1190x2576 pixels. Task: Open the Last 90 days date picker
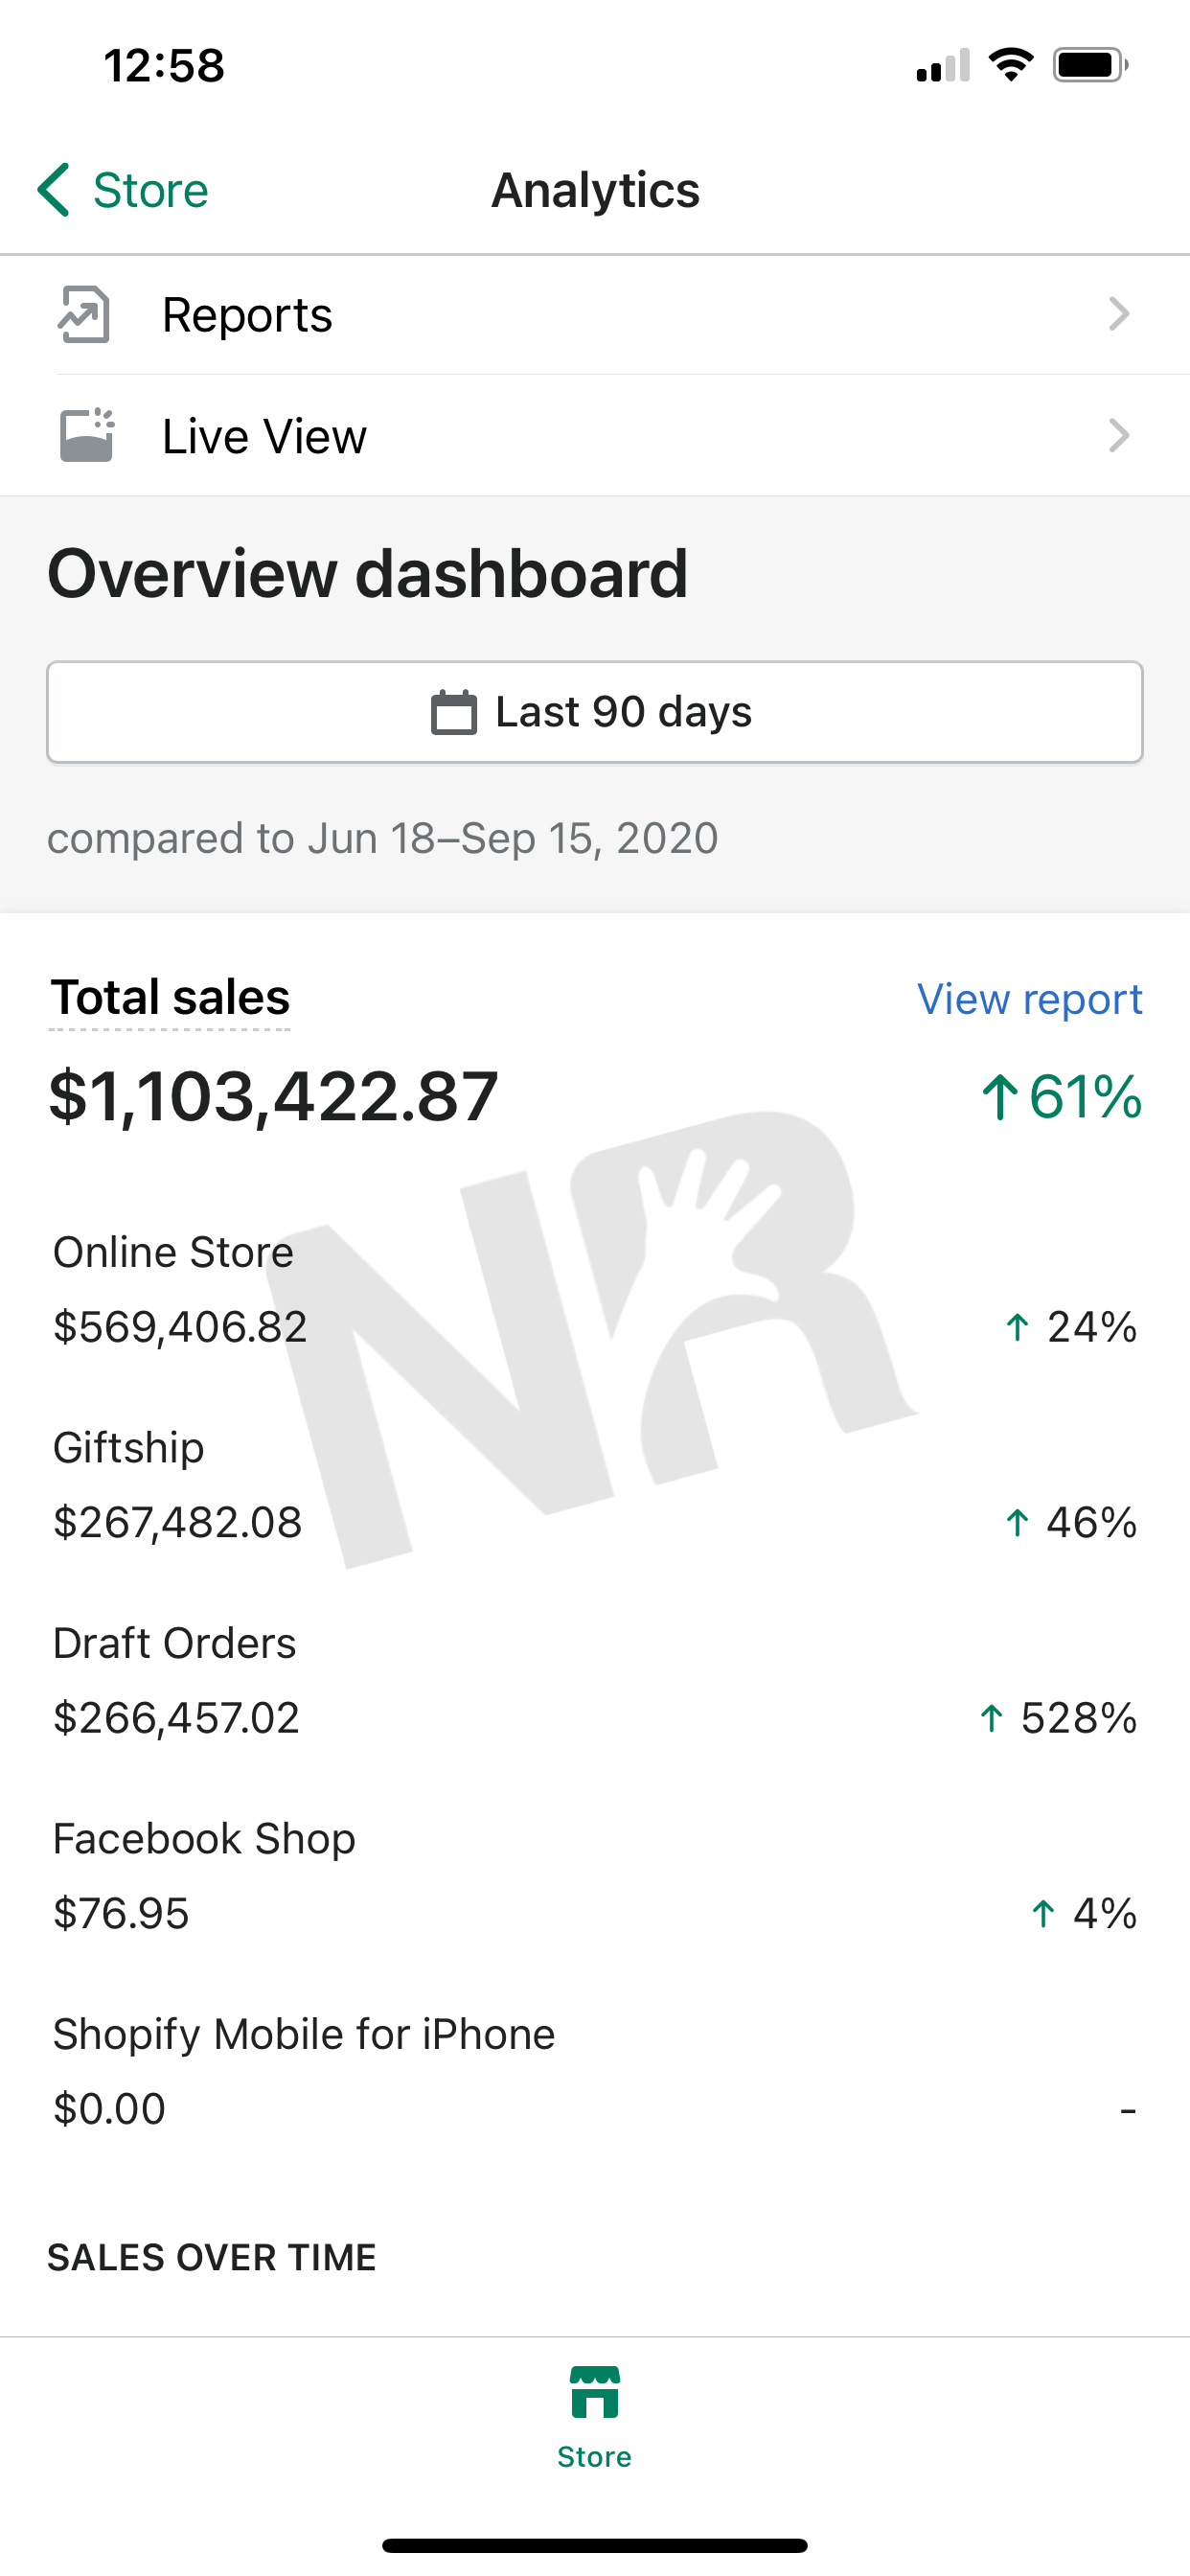click(x=595, y=713)
